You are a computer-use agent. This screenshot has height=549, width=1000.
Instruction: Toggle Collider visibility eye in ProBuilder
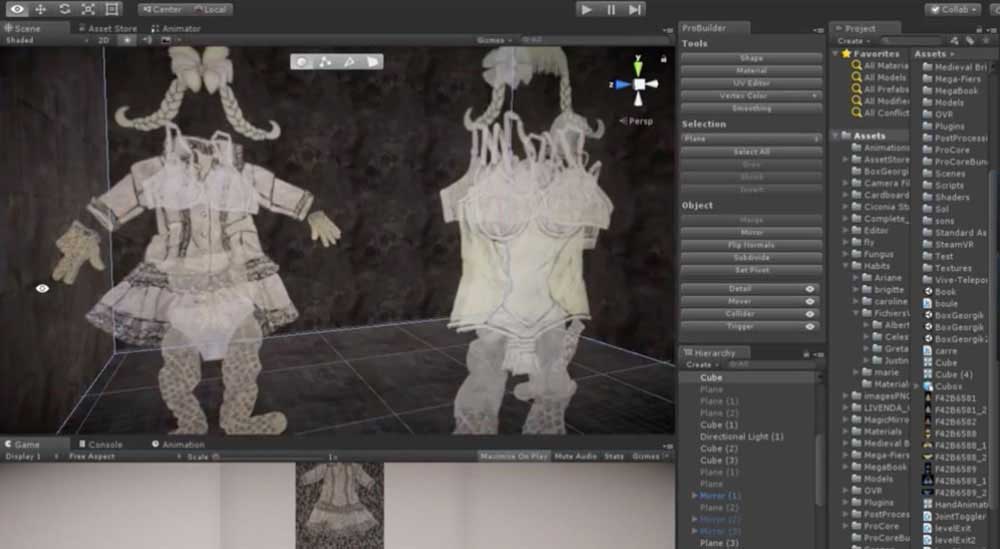coord(810,314)
